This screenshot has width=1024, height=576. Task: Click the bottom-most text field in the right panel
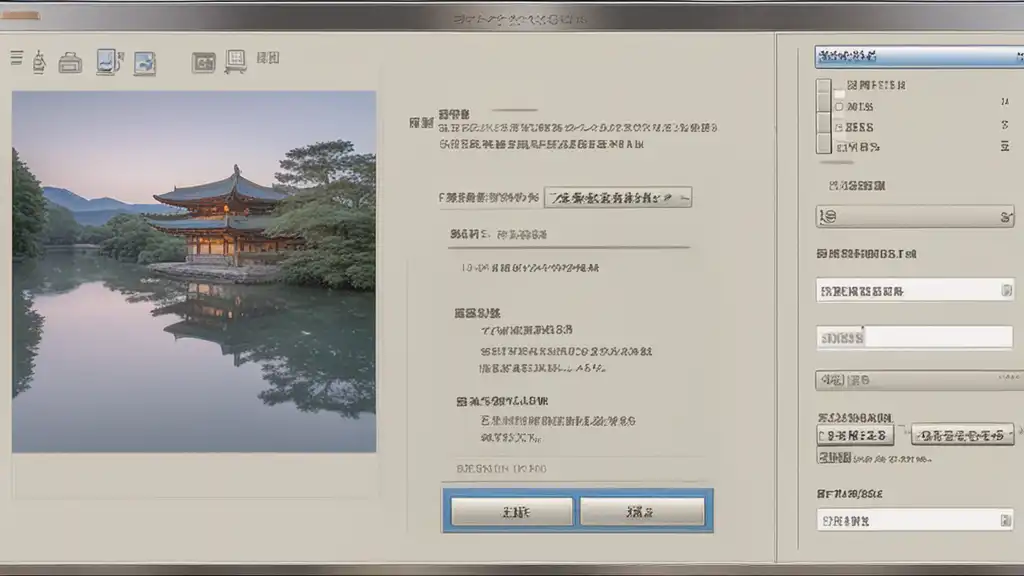915,520
